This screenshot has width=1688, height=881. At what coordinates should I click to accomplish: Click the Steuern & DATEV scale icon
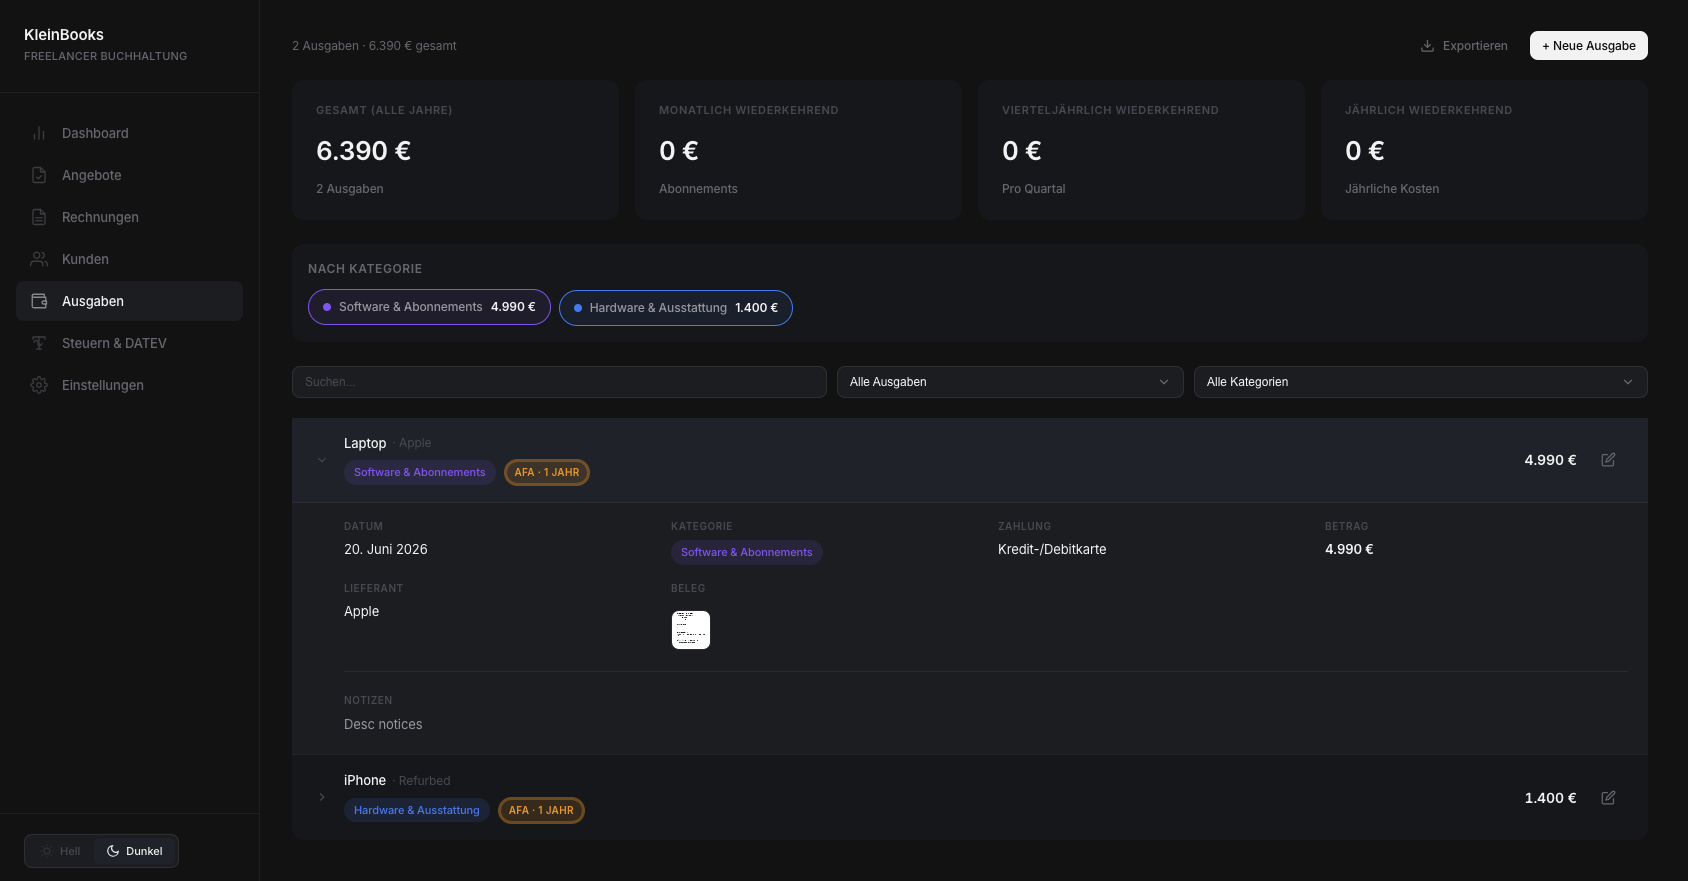(x=39, y=343)
